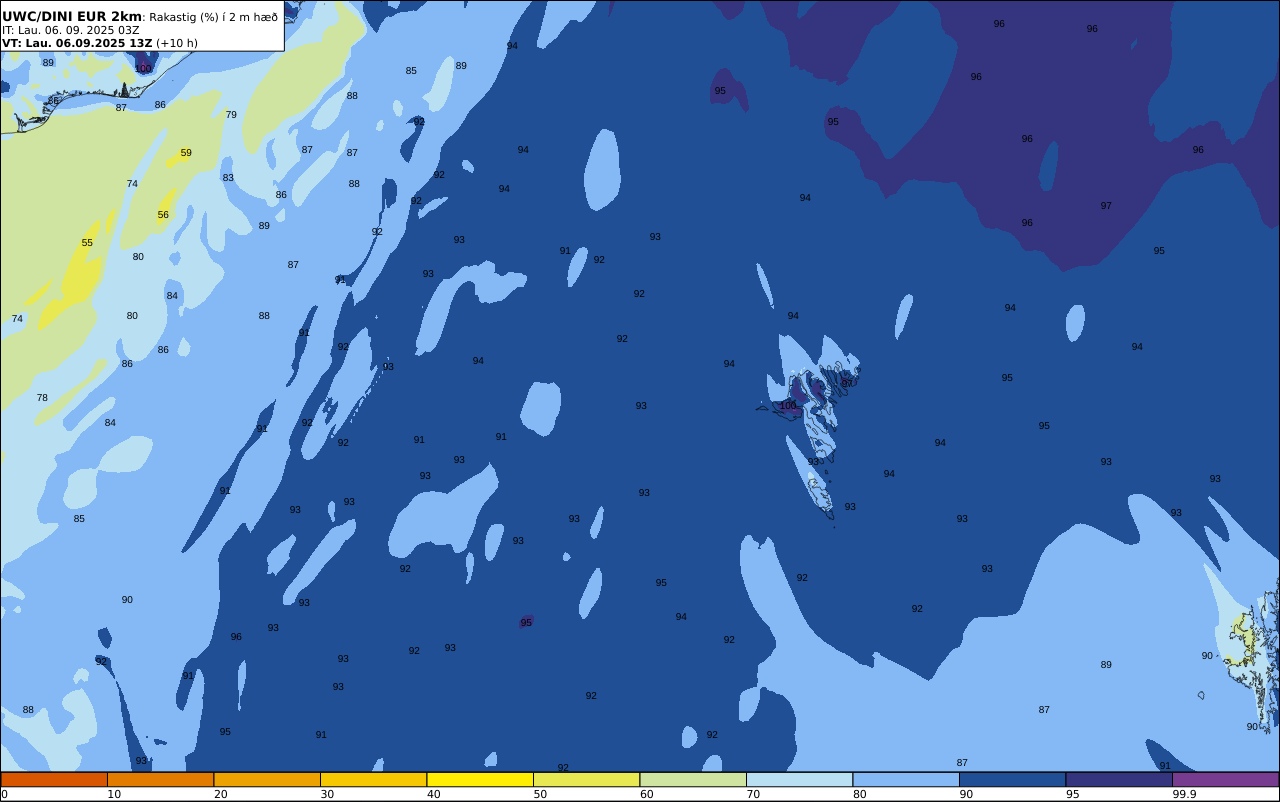
Task: Click the humidity value 55 on map
Action: (87, 243)
